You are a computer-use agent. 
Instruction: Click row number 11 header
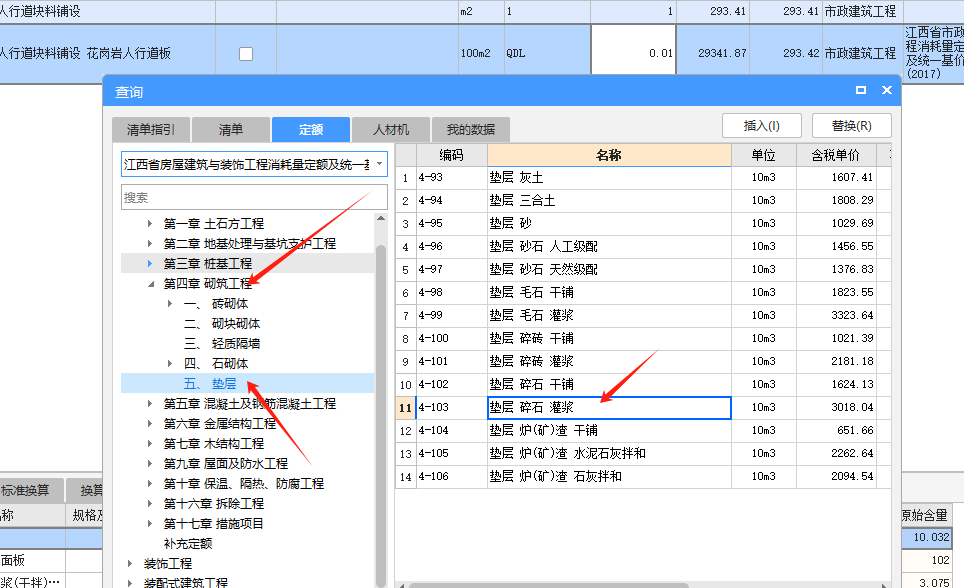[x=406, y=408]
